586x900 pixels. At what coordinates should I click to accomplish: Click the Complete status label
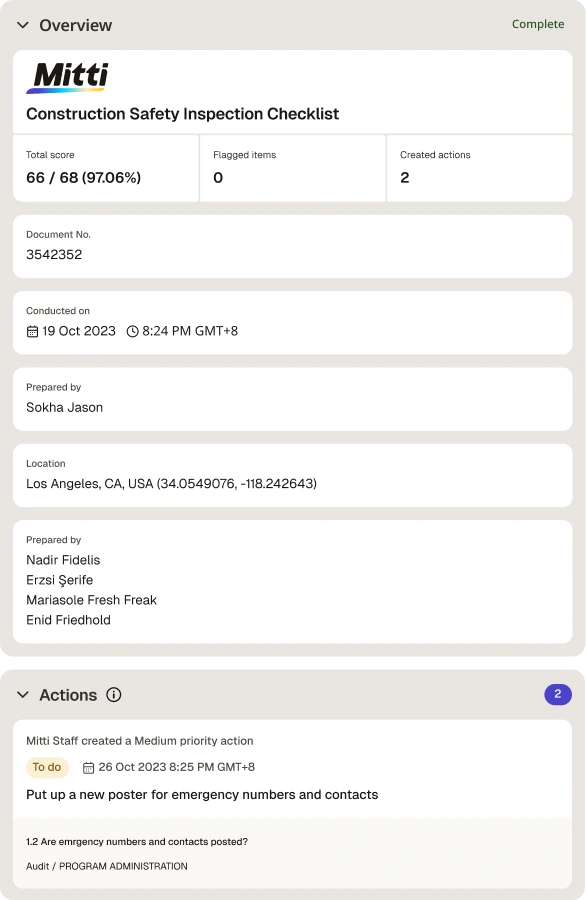pos(538,24)
